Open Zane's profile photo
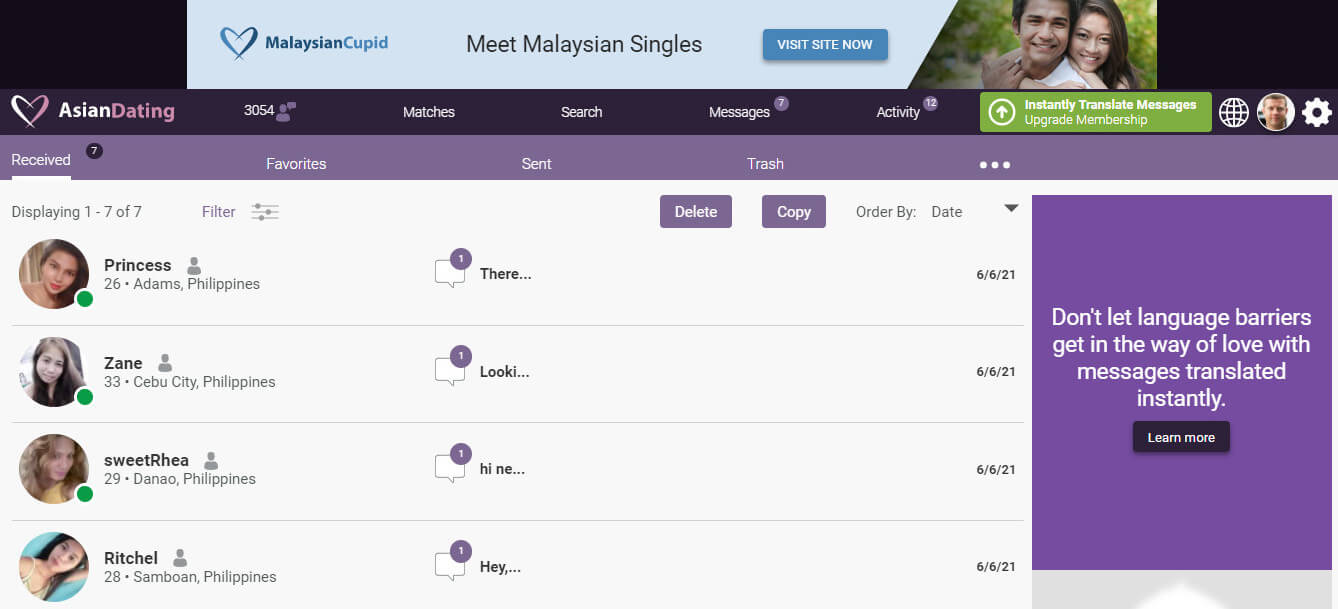Screen dimensions: 1338x609 pos(54,372)
